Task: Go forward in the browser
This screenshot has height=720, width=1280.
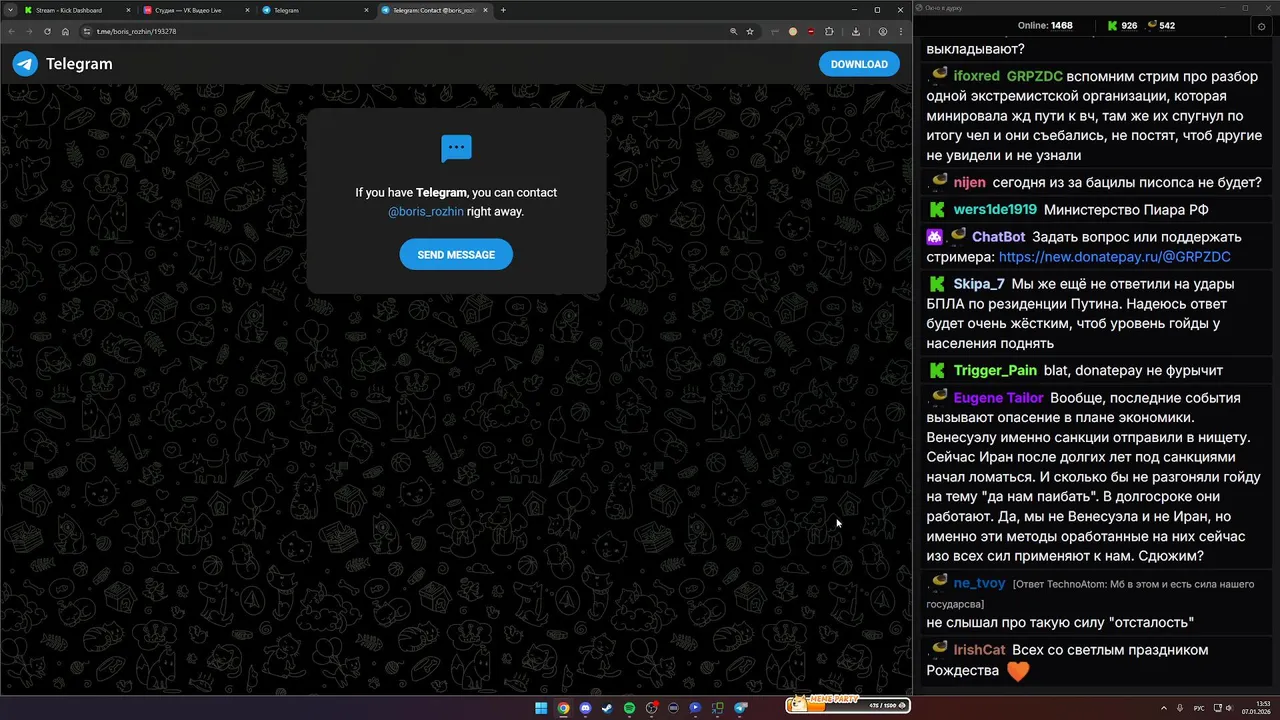Action: 29,31
